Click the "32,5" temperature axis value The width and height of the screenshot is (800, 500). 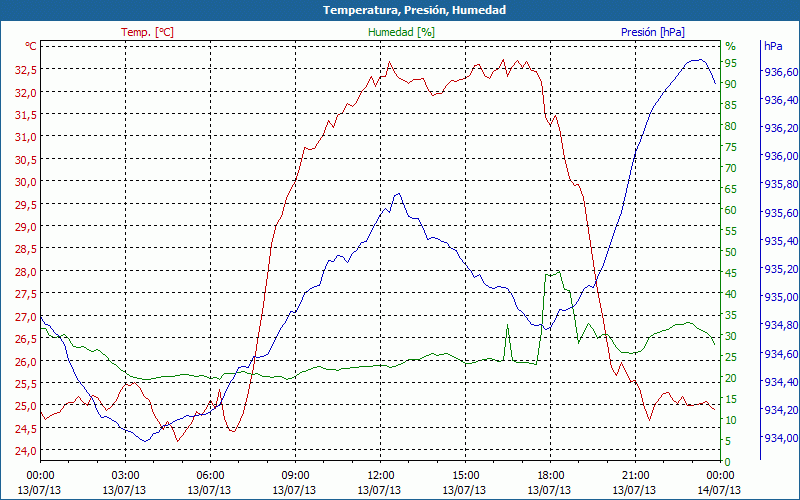(x=26, y=70)
